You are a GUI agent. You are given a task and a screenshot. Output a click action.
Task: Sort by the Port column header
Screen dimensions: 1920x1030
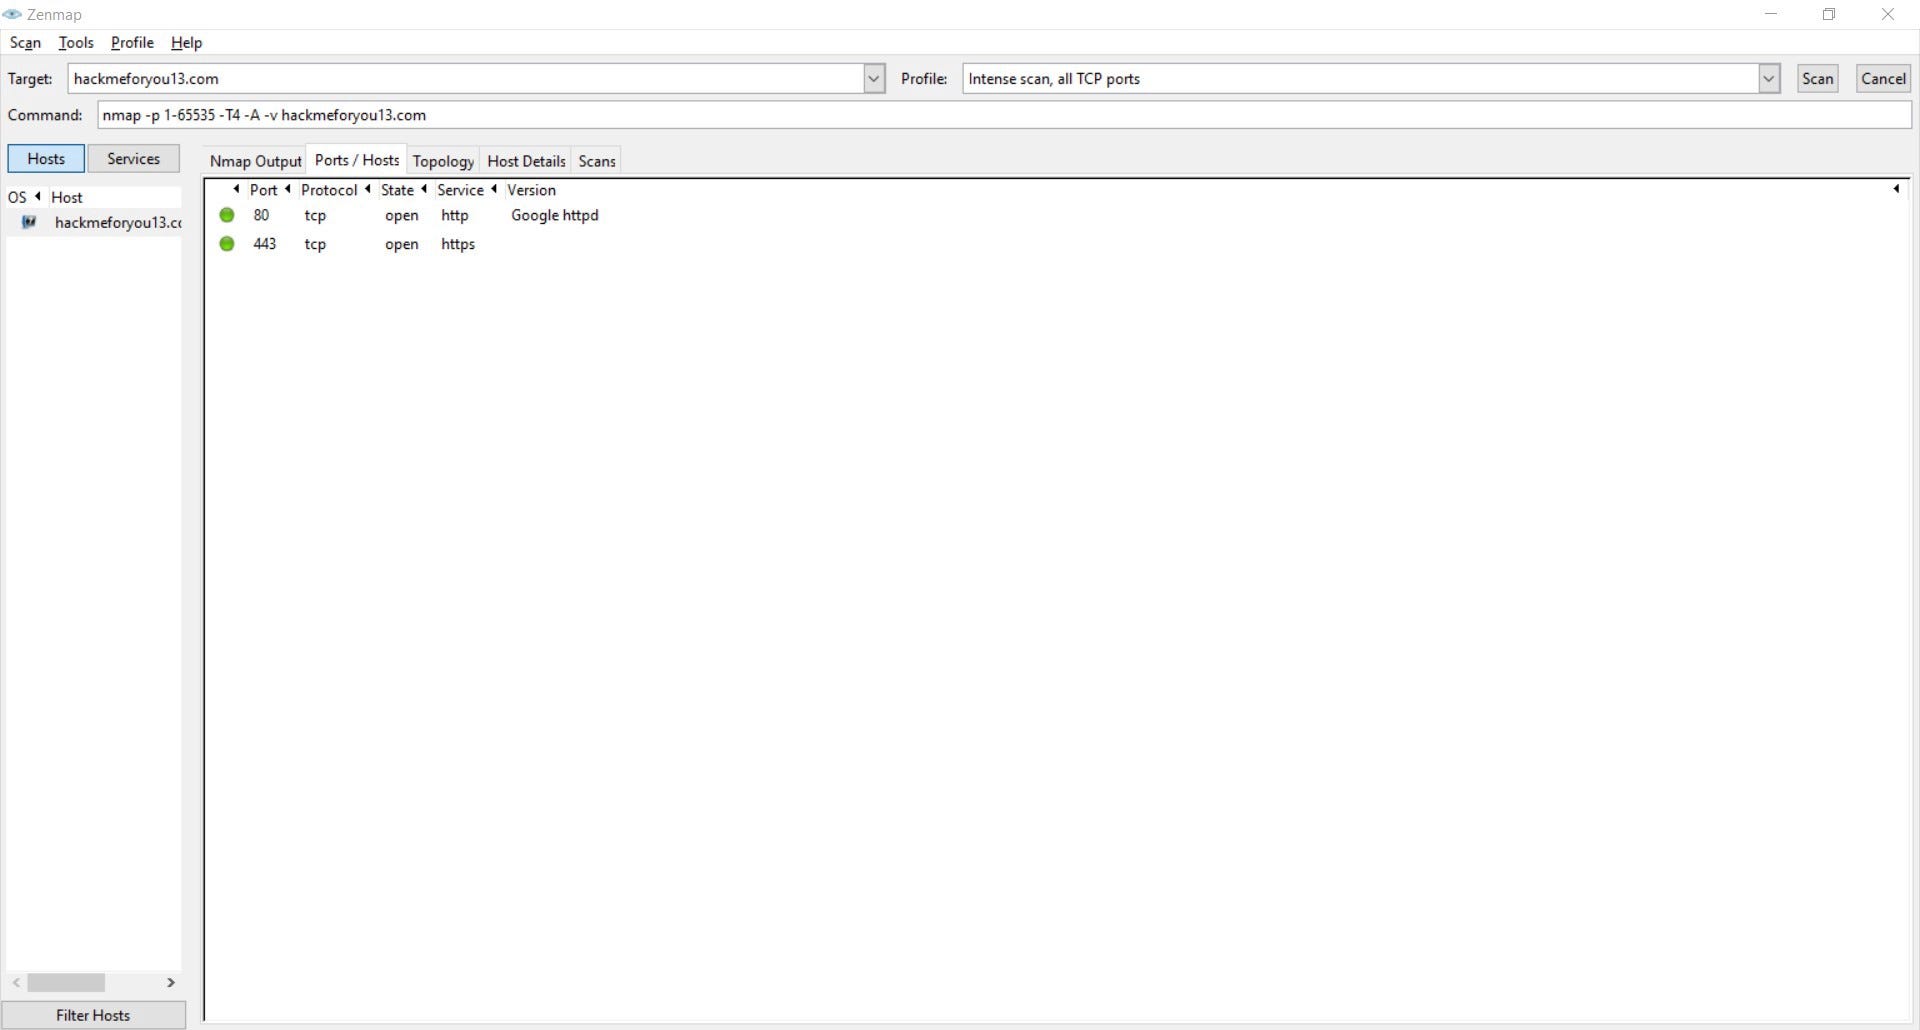[263, 190]
